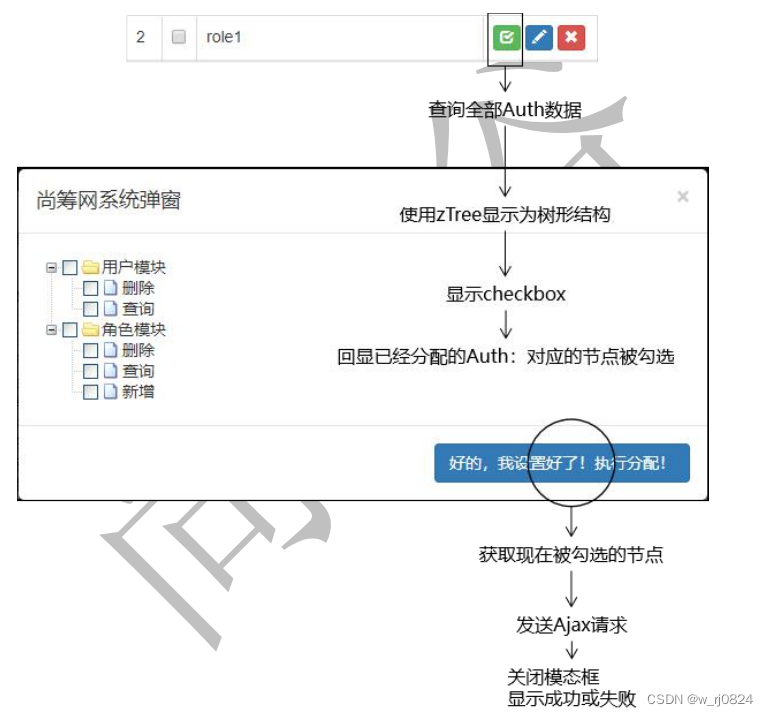Select the 删除 label under 用户模块

(138, 288)
